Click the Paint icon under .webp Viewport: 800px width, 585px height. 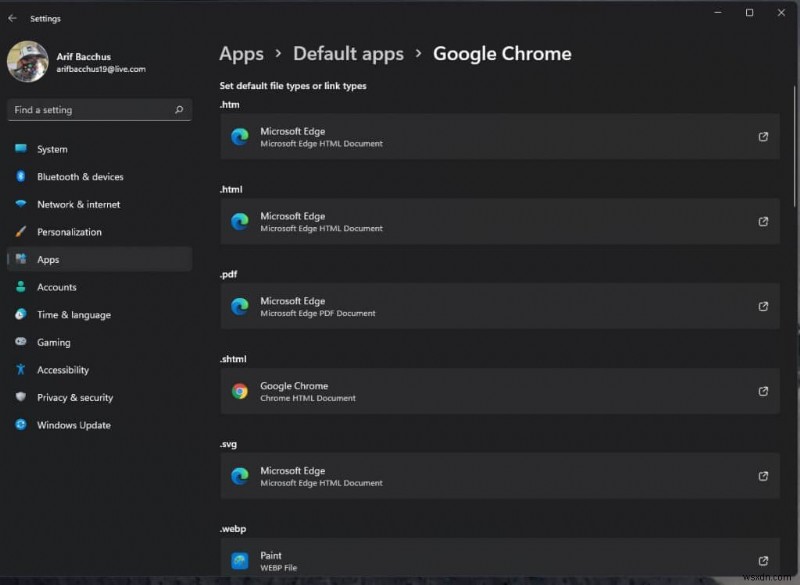pos(240,561)
